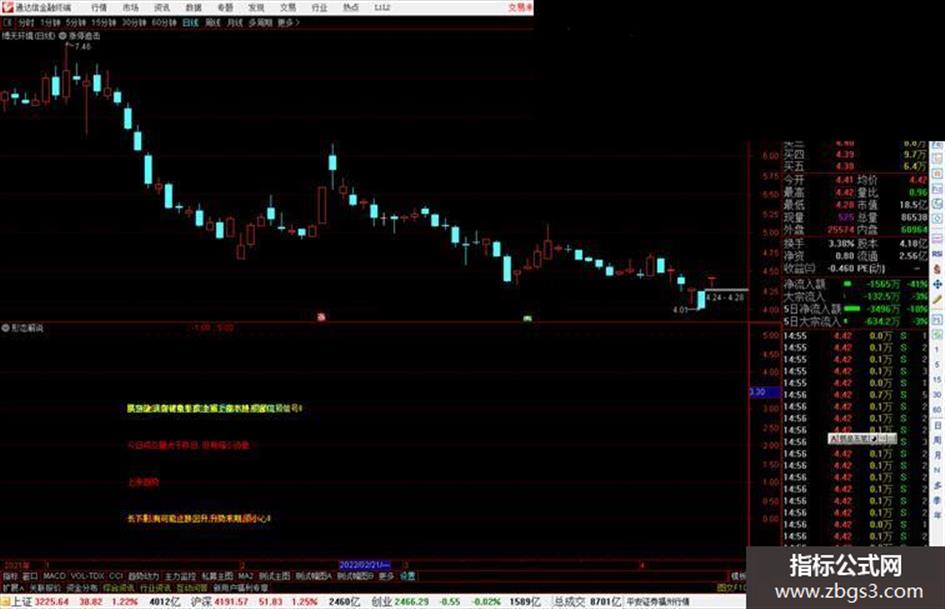Click the 形态解说 sub-indicator settings icon

pos(5,328)
